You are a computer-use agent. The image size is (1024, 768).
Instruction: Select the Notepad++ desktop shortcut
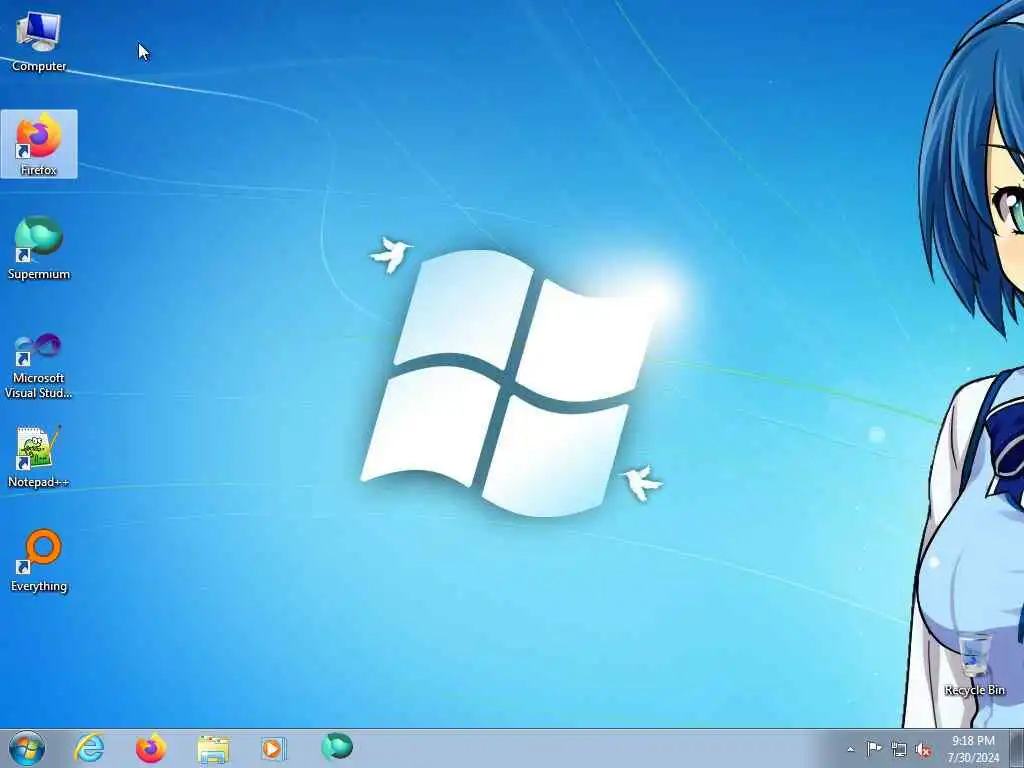(x=39, y=456)
